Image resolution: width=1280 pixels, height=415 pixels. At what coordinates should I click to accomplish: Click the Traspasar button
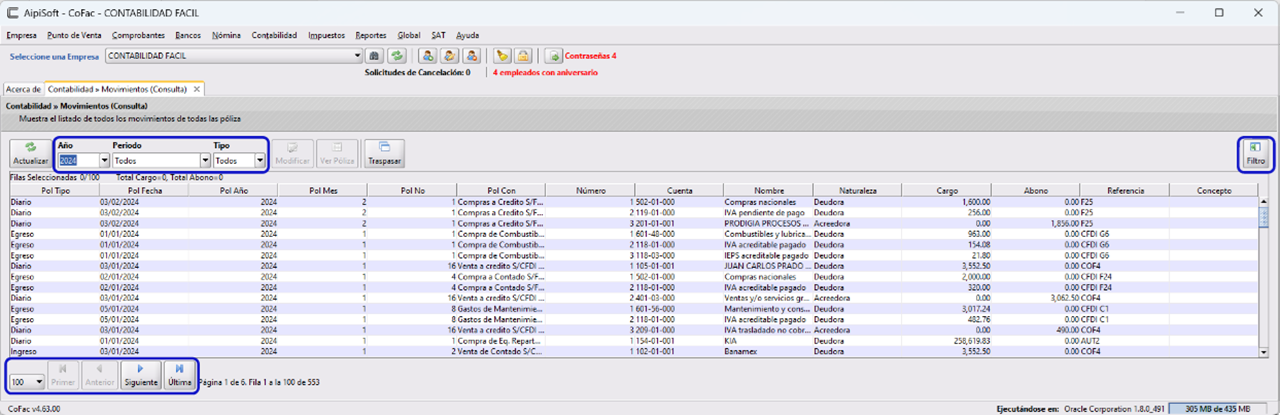click(385, 152)
